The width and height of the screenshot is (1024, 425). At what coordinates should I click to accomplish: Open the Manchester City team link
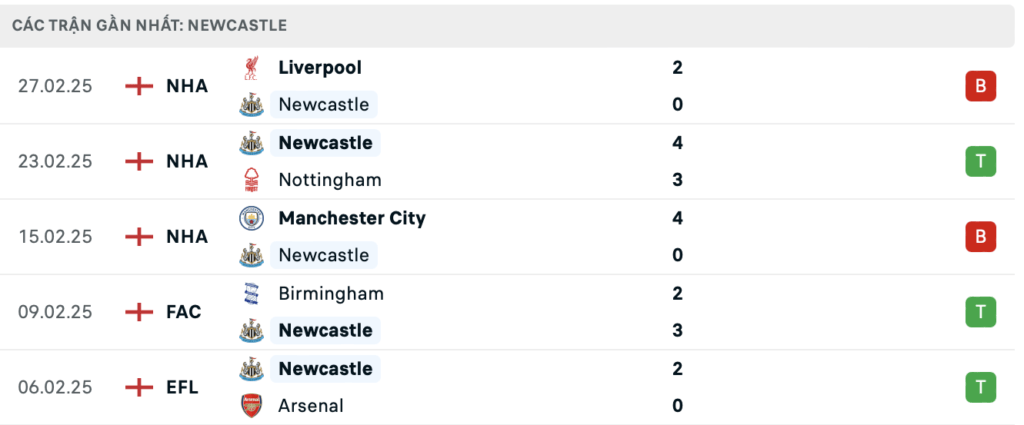[352, 218]
